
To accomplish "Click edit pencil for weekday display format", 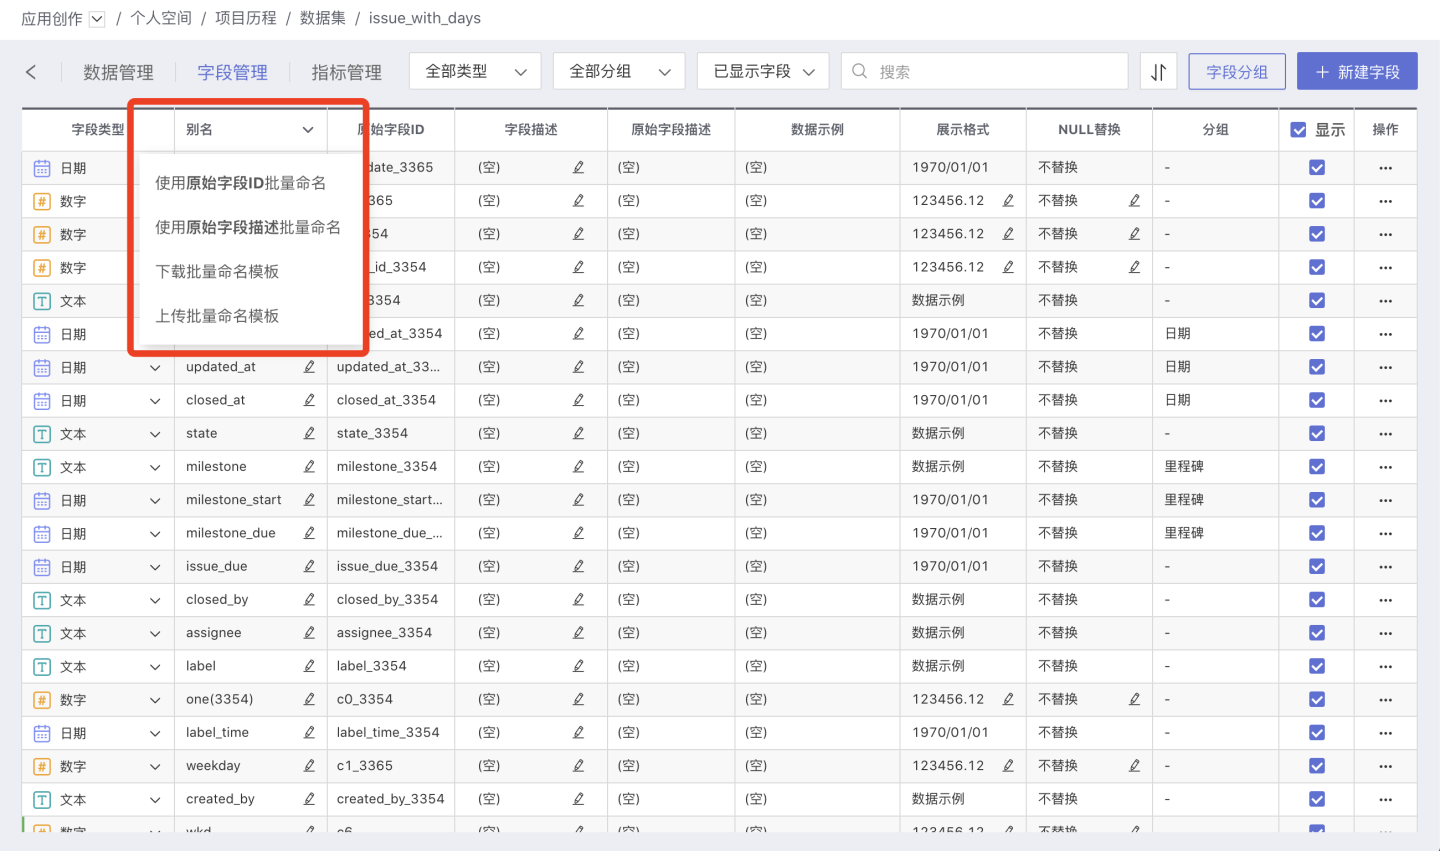I will 1008,766.
